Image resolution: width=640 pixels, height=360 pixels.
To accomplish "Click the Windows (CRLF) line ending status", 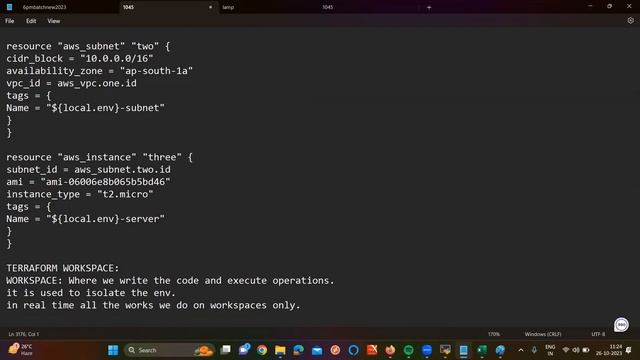I will (543, 334).
